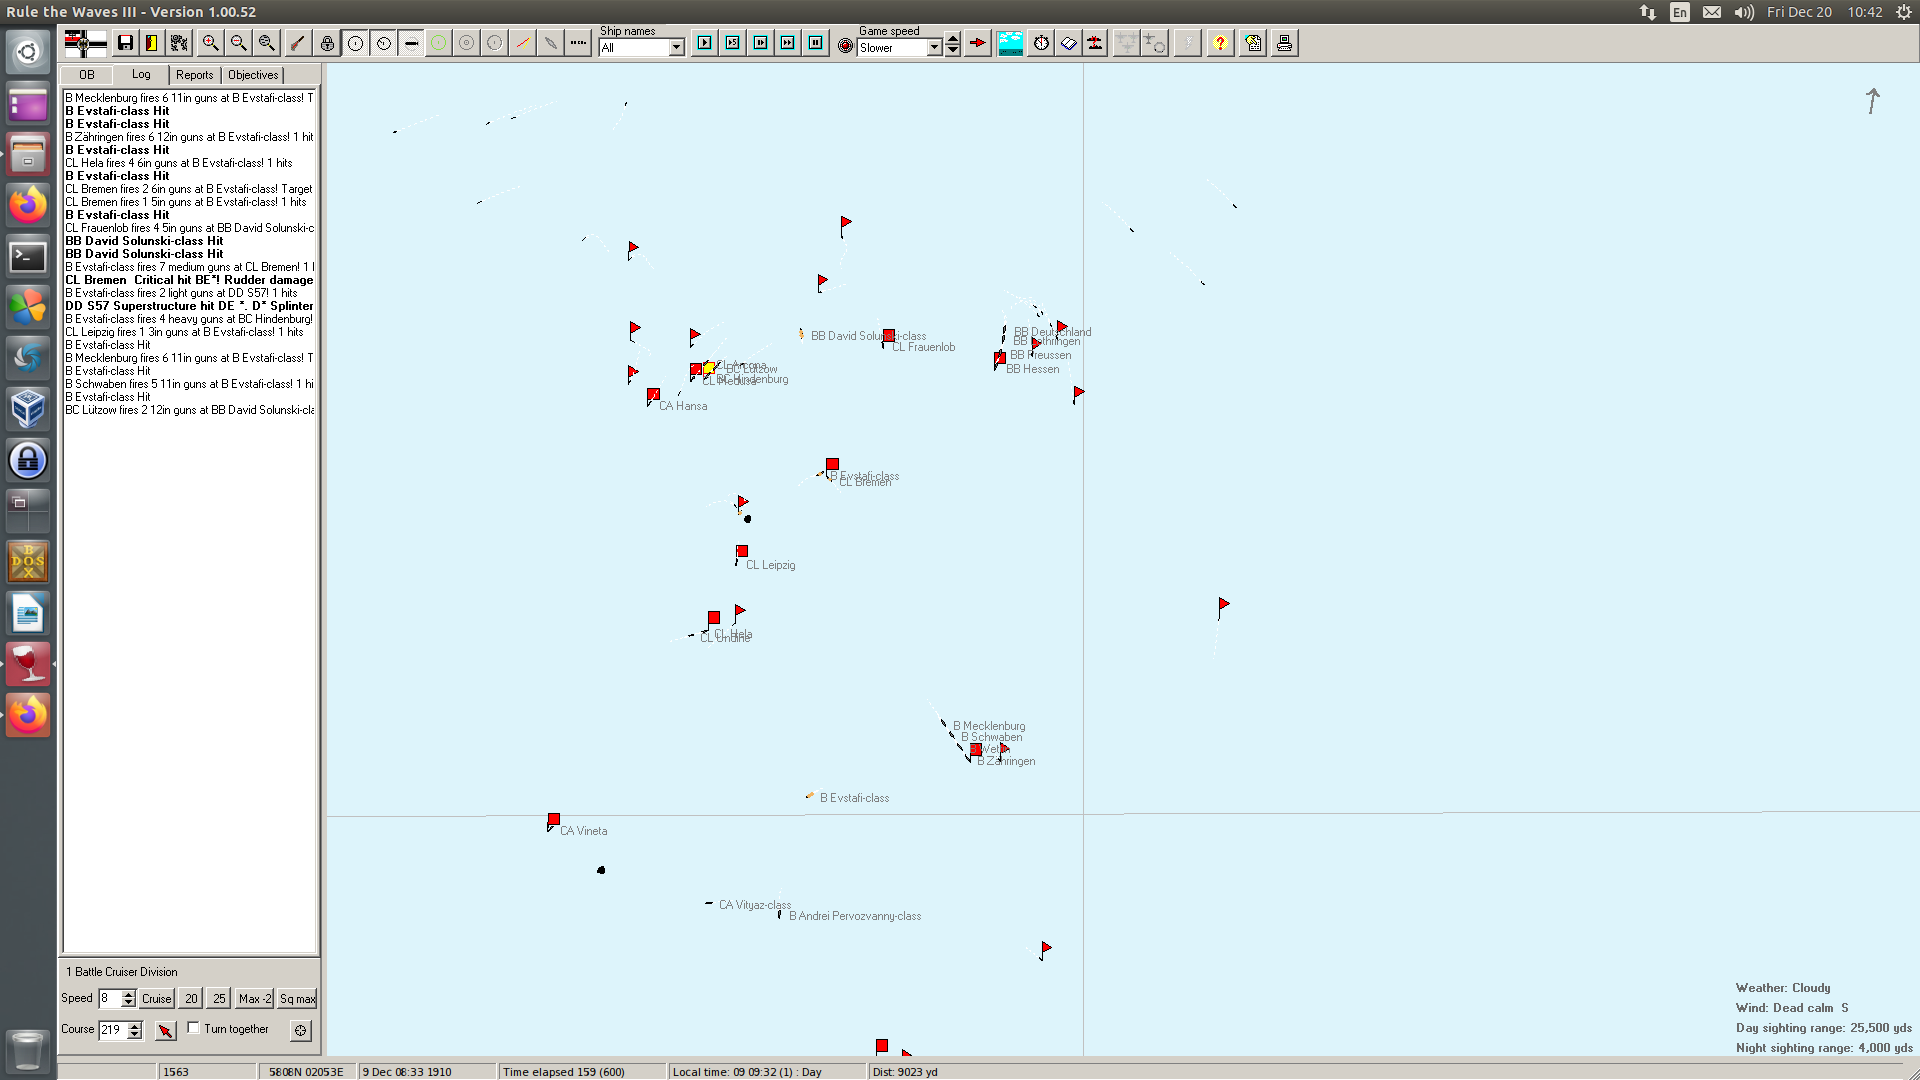Click the crosshair target button

click(x=301, y=1030)
